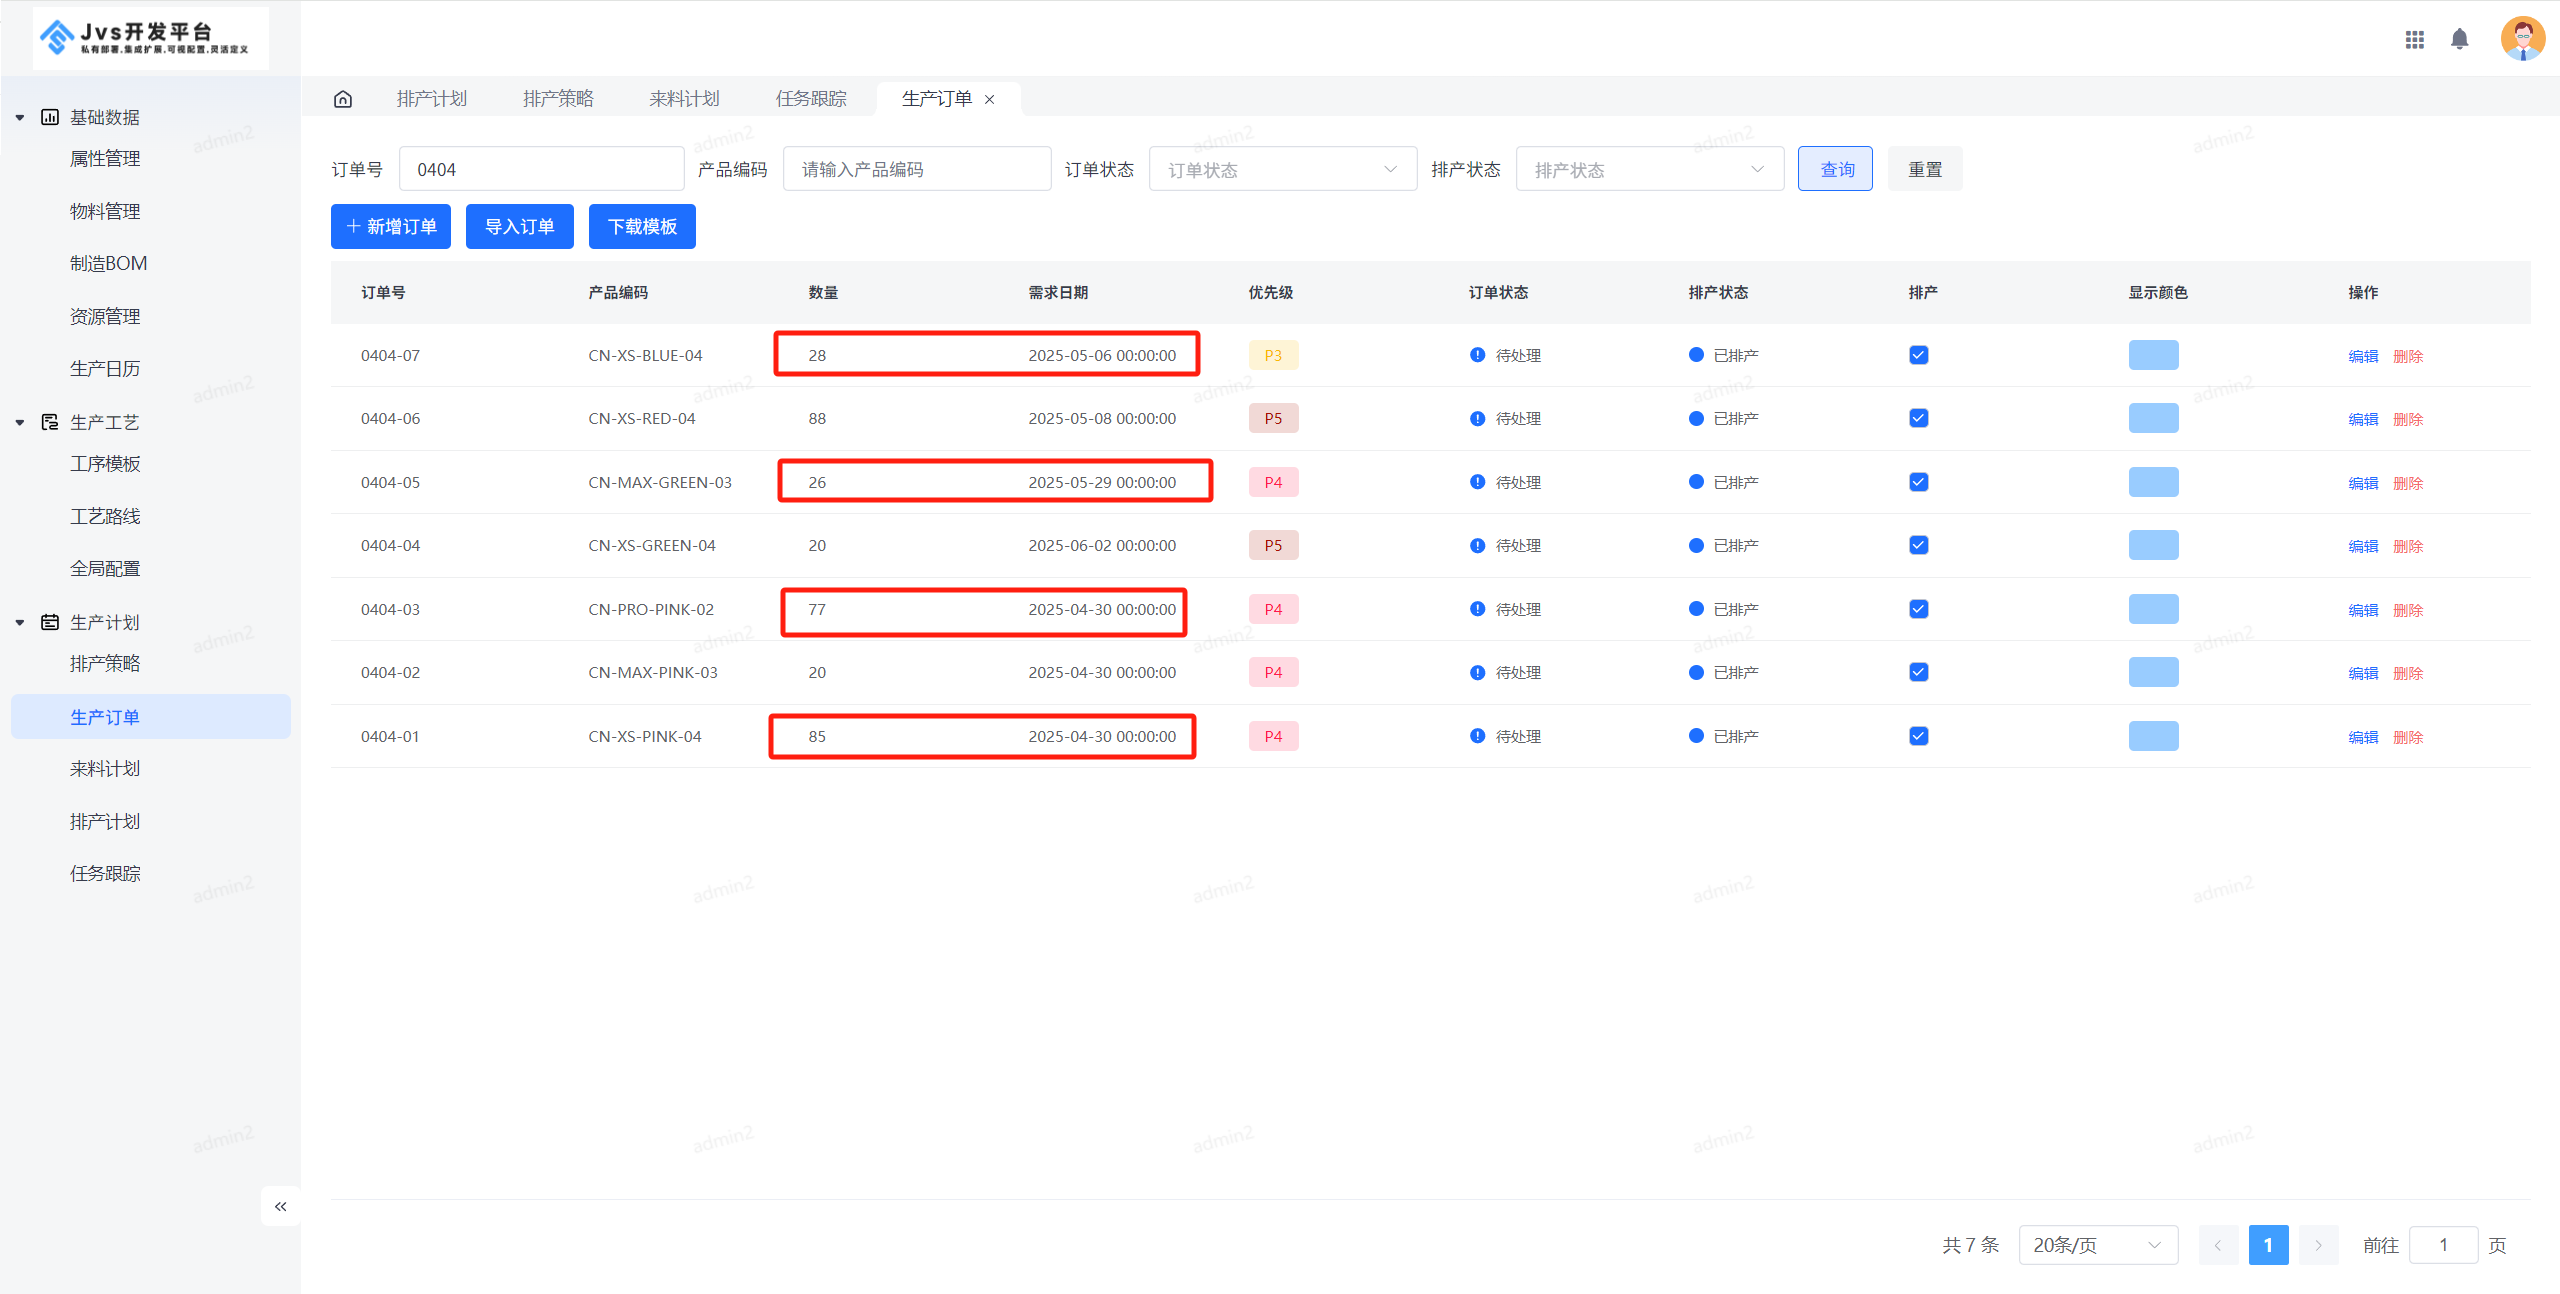The width and height of the screenshot is (2560, 1294).
Task: Collapse the sidebar with the « icon
Action: point(280,1206)
